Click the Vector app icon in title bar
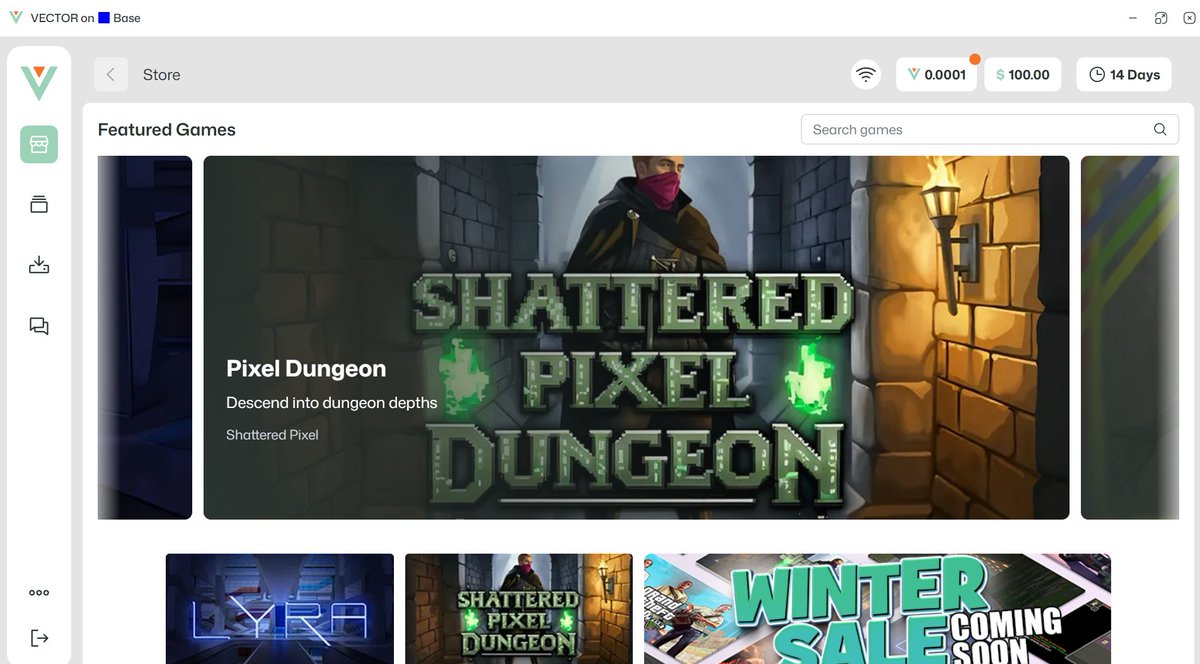This screenshot has height=664, width=1200. 16,18
